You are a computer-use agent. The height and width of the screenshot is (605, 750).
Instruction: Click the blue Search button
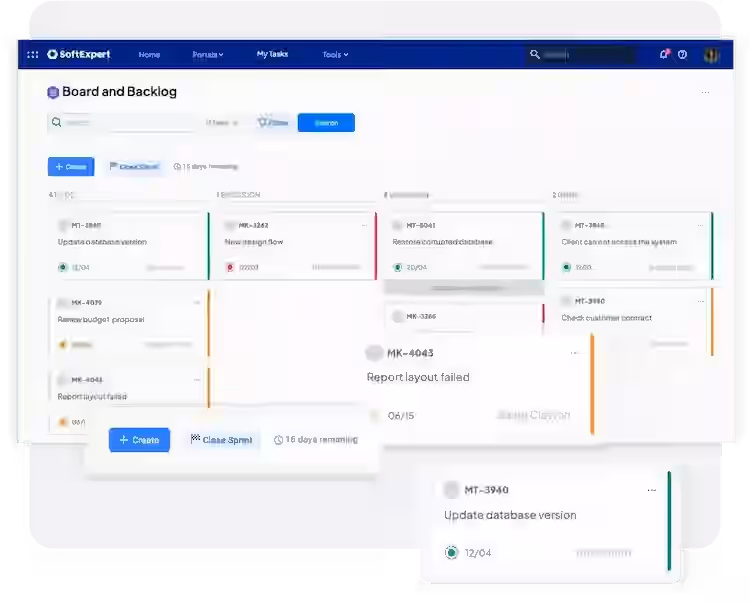[x=326, y=123]
